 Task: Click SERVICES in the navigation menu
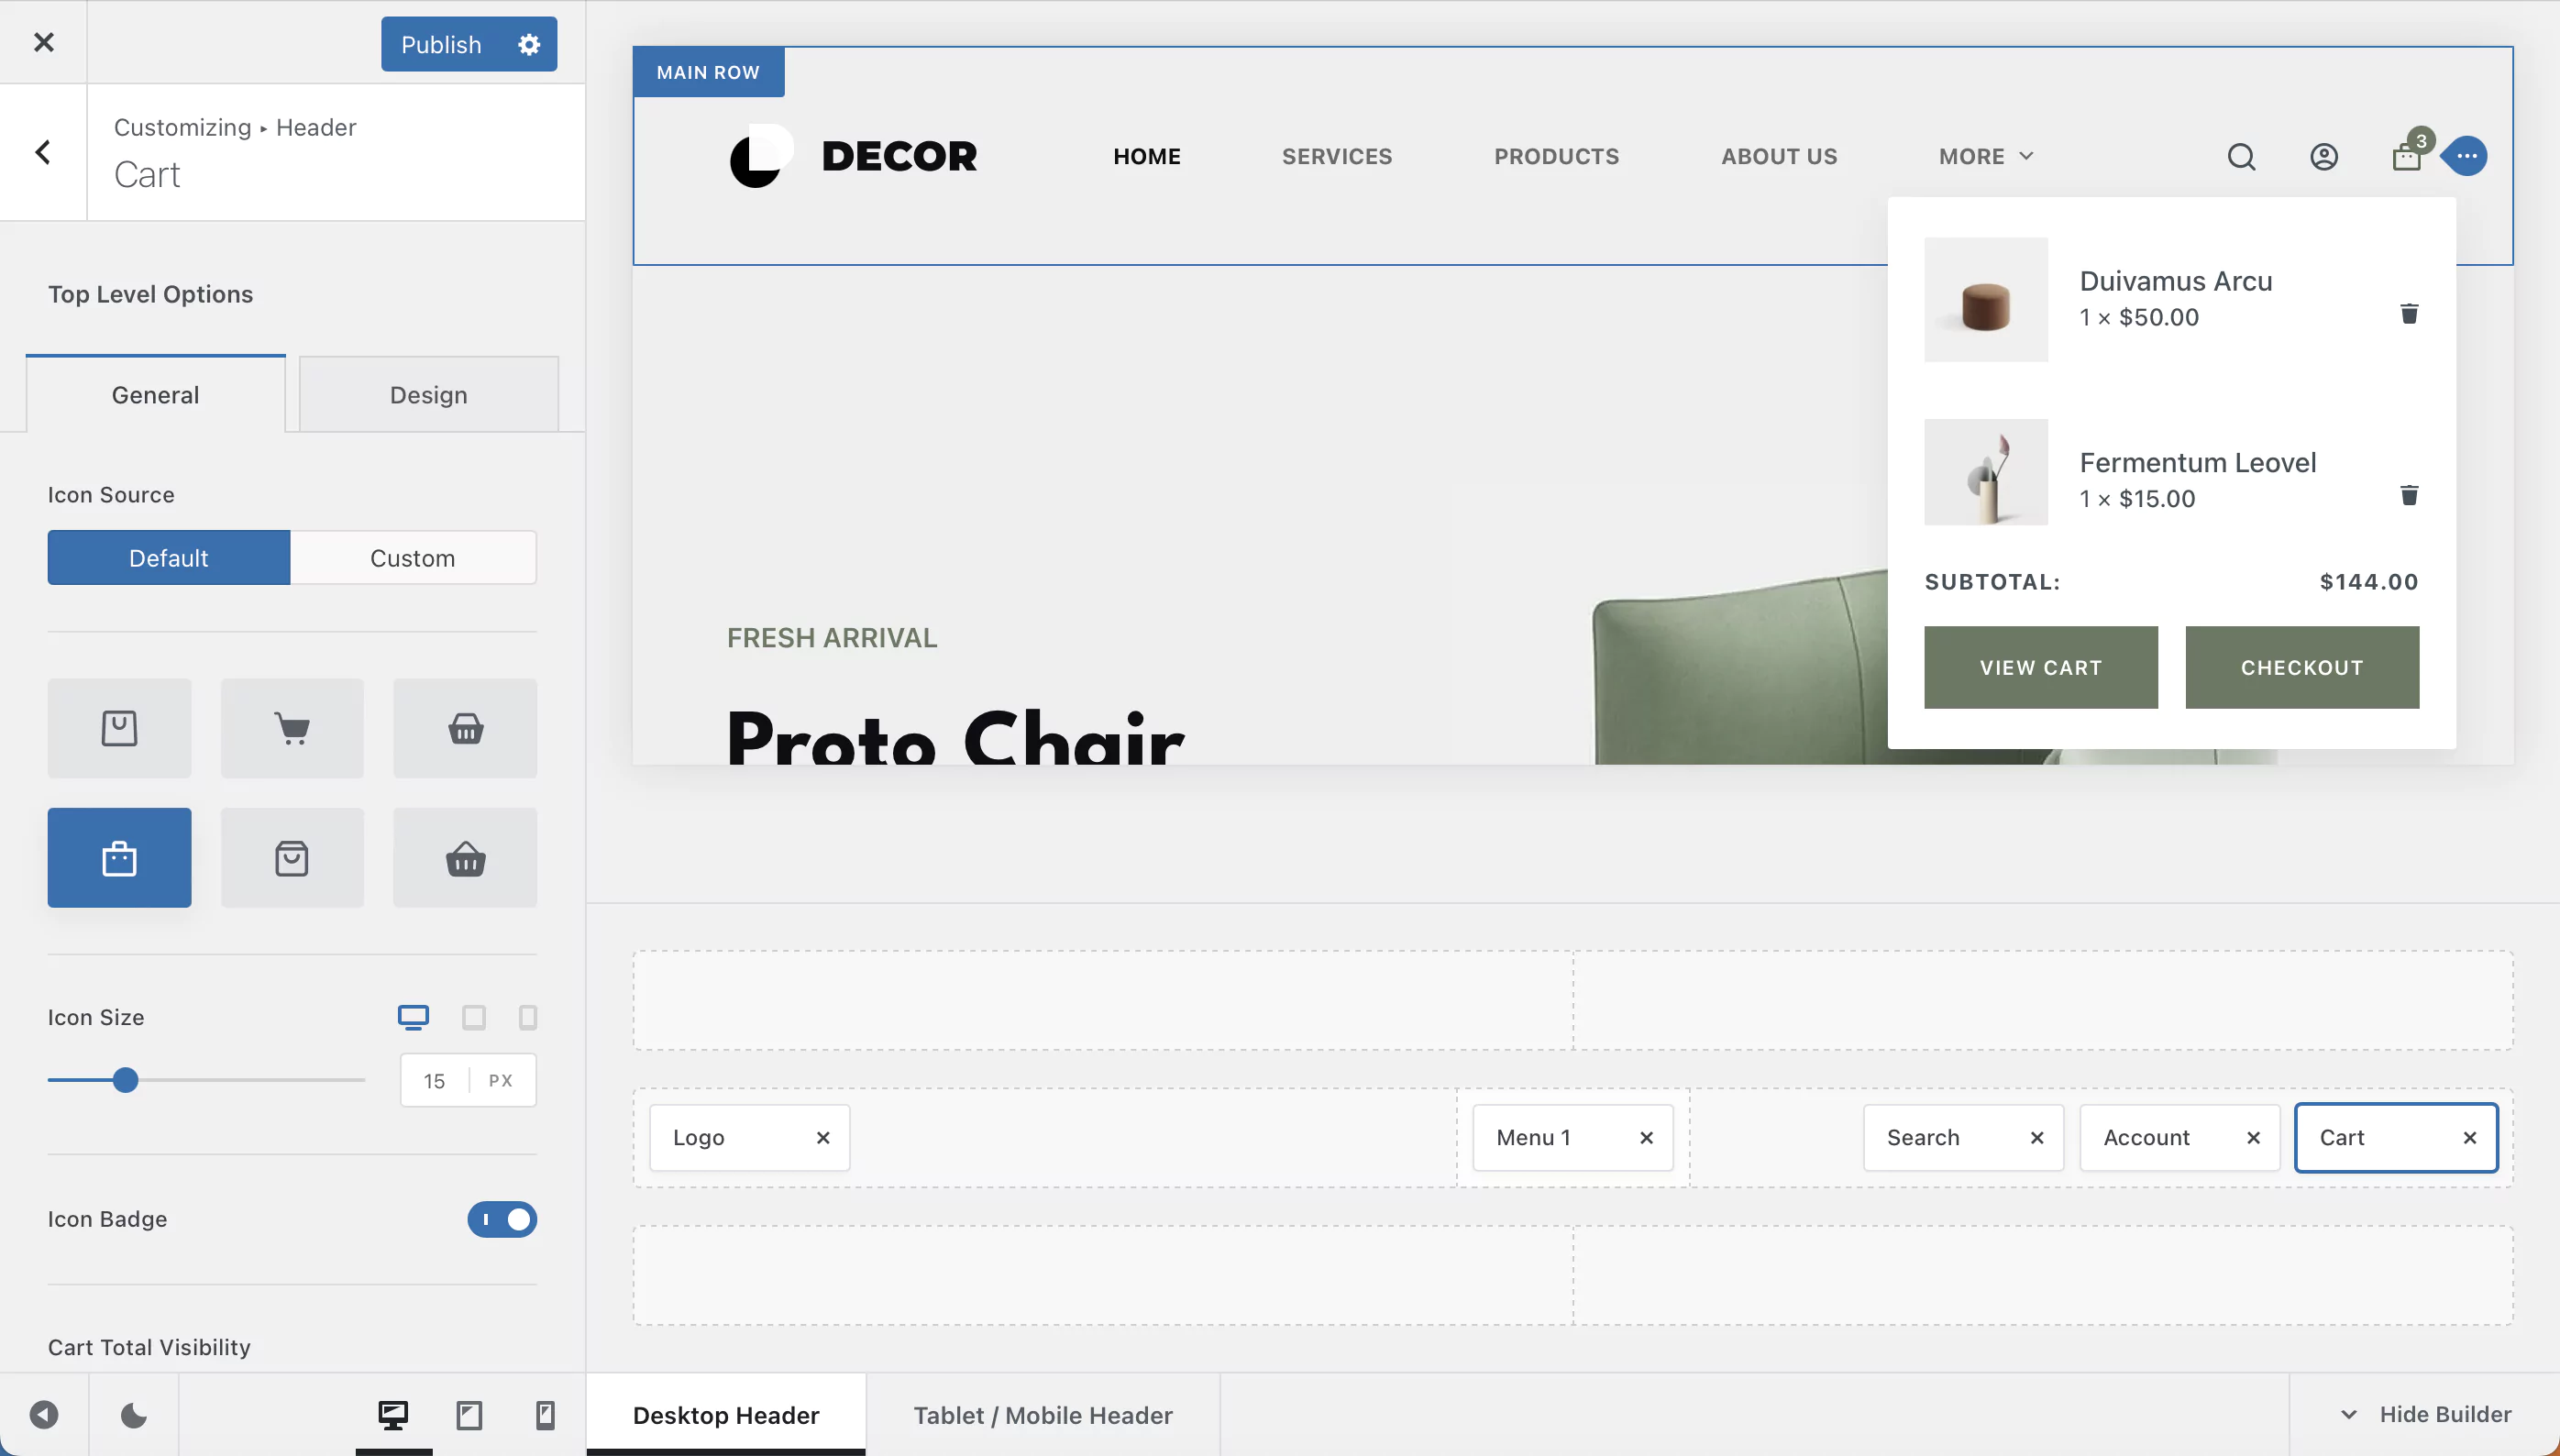coord(1337,157)
